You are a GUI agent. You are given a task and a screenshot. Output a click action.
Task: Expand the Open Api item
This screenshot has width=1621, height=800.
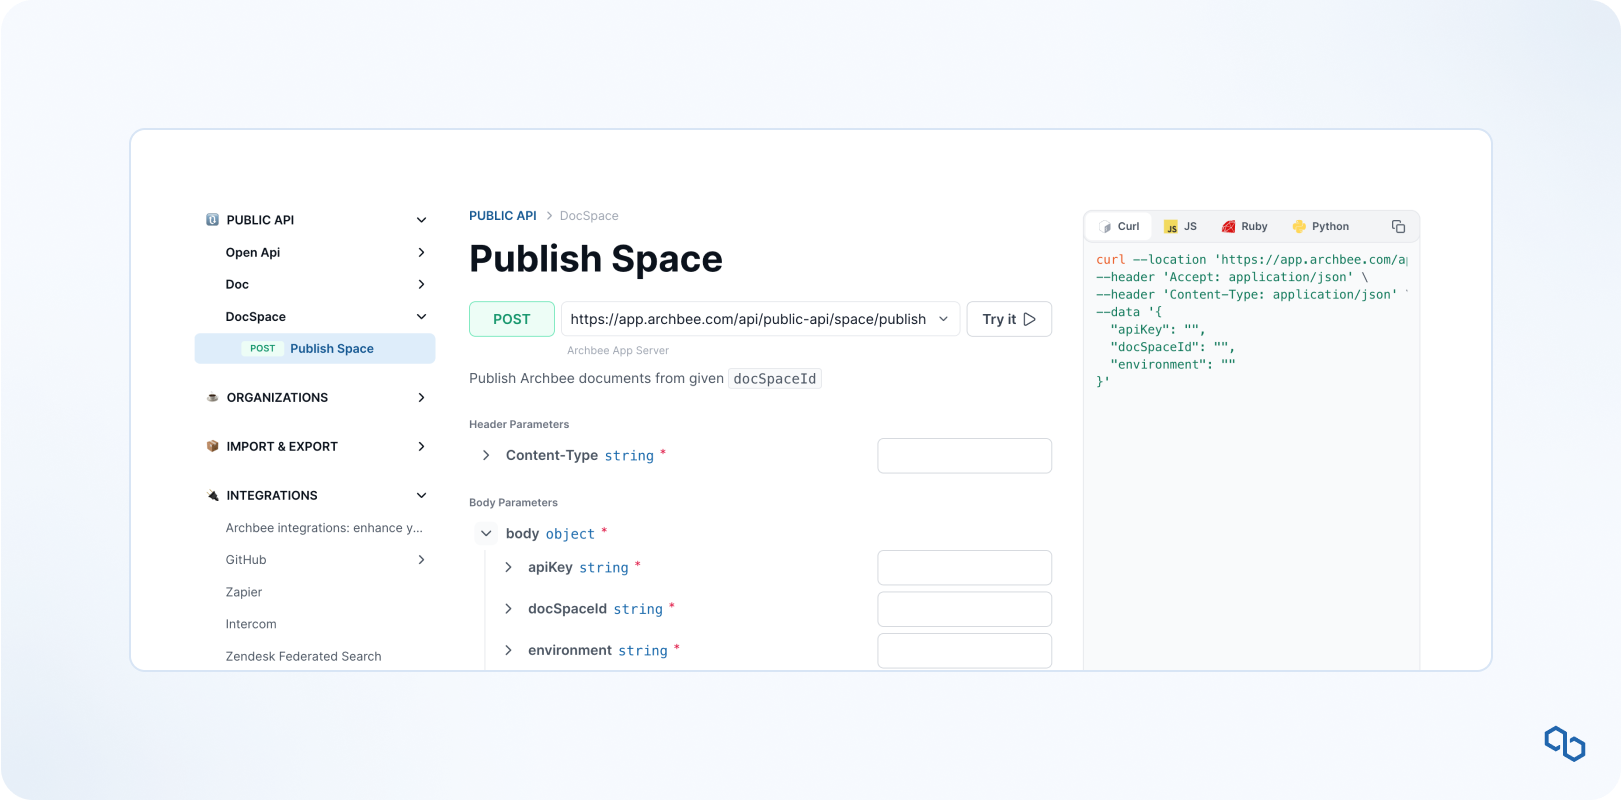pyautogui.click(x=422, y=253)
